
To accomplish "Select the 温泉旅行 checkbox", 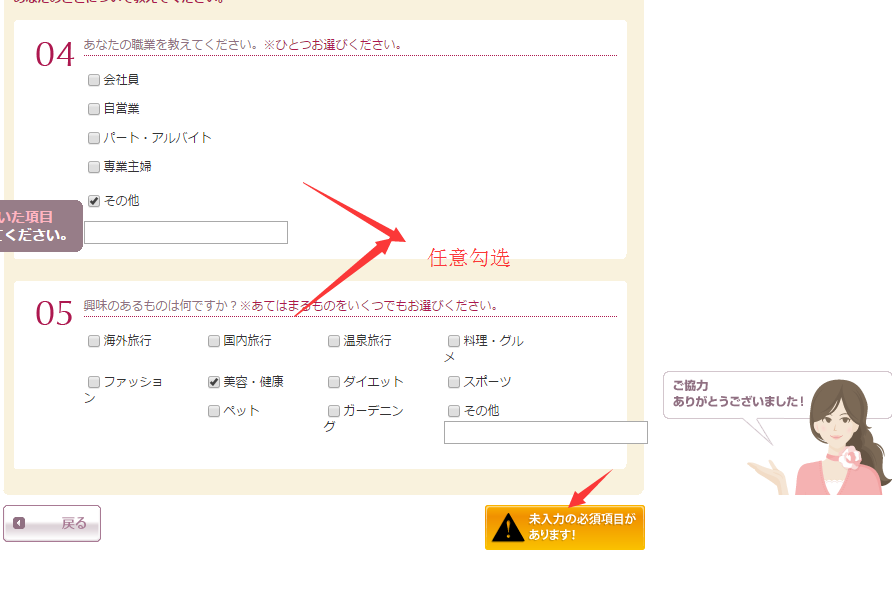I will point(334,341).
